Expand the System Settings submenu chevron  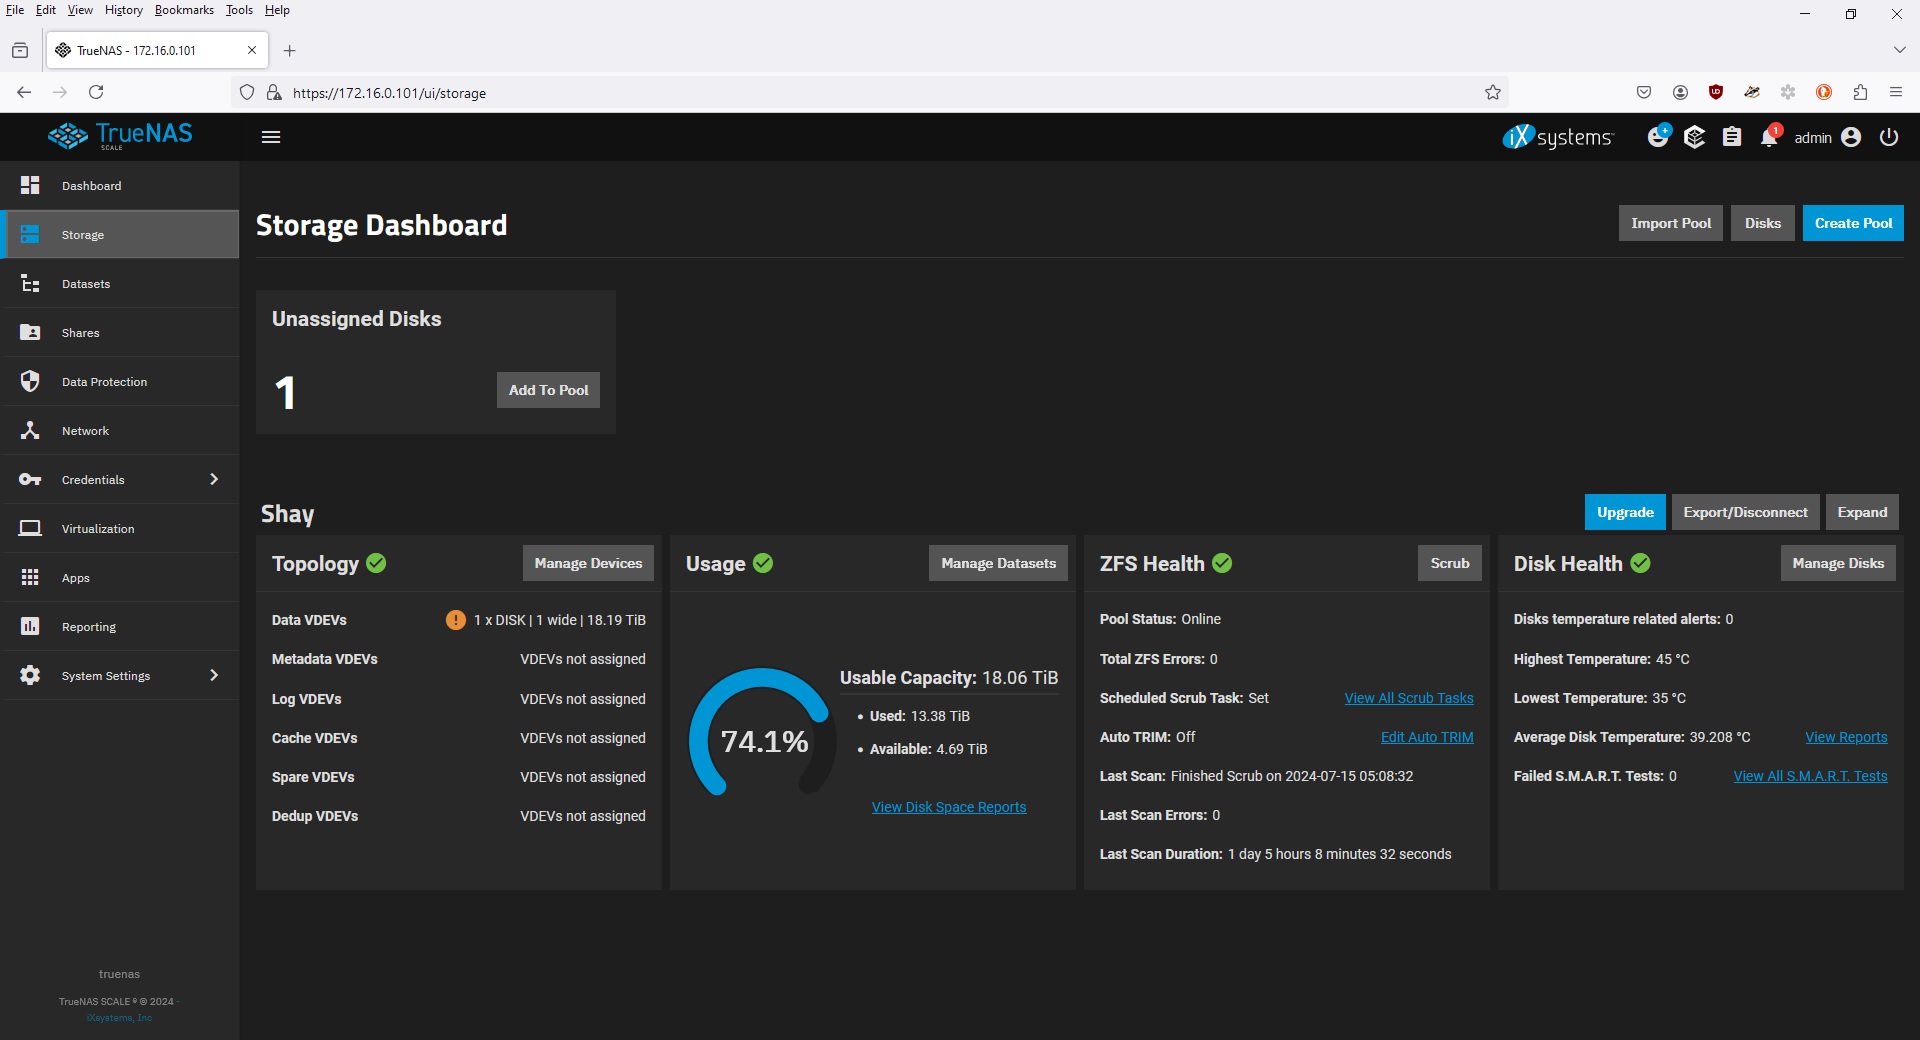pos(213,675)
